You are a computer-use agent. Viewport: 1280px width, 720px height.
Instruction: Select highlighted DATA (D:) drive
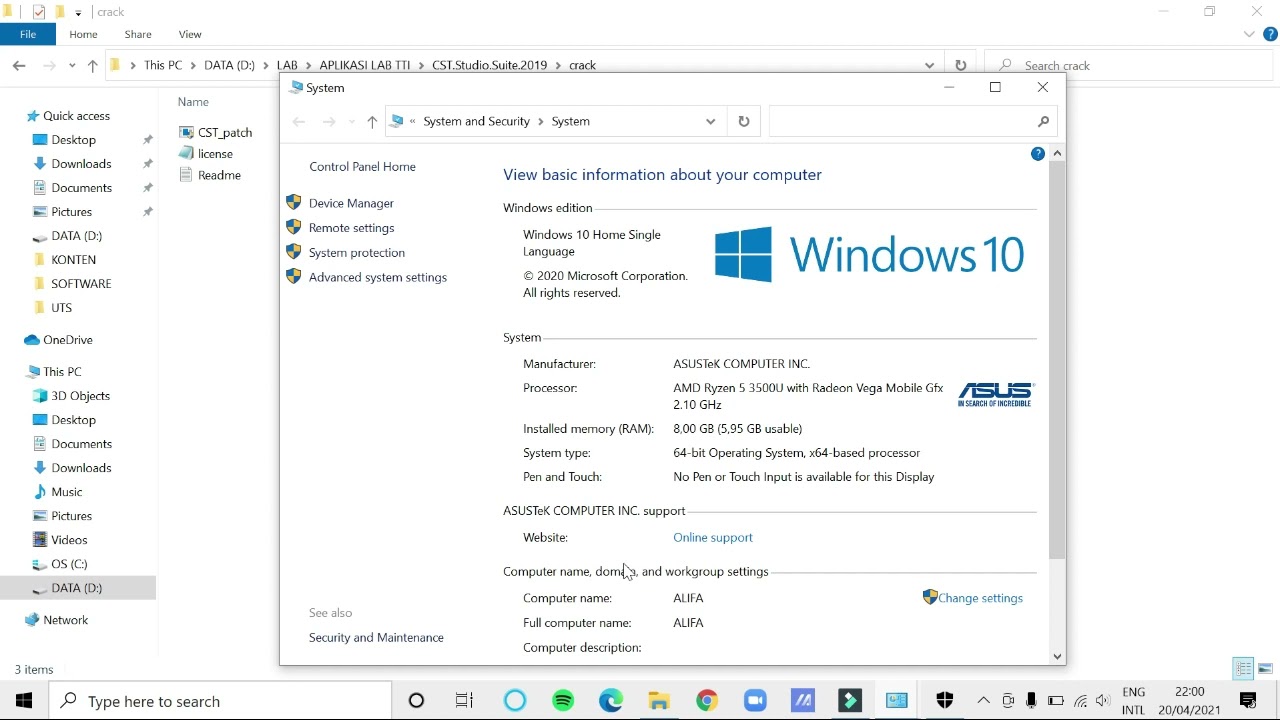(x=77, y=588)
